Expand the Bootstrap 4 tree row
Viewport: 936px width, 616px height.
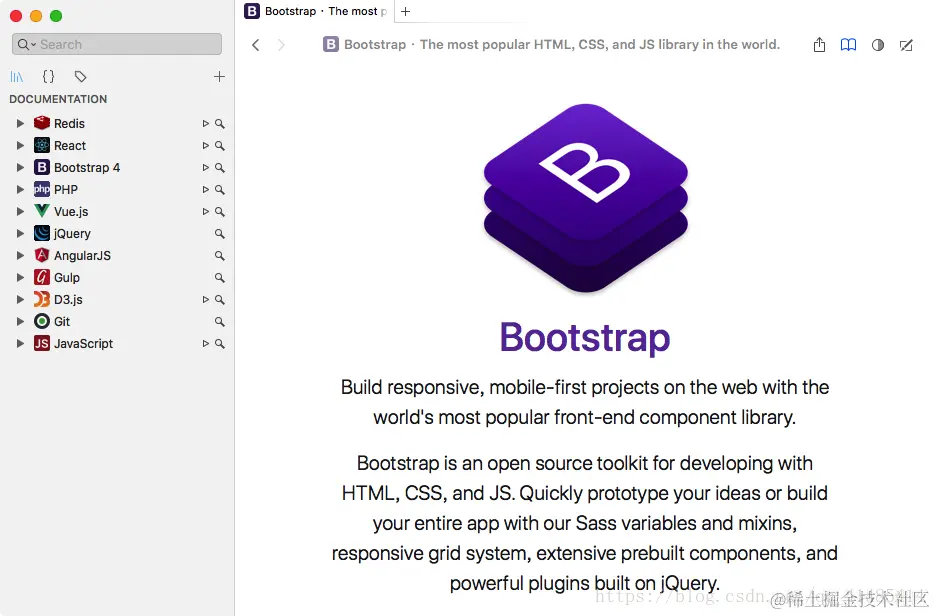click(20, 167)
